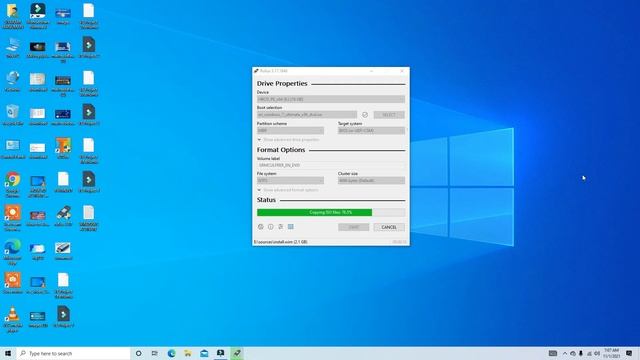Open the Recycle Bin desktop icon
The image size is (640, 360).
coord(13,114)
